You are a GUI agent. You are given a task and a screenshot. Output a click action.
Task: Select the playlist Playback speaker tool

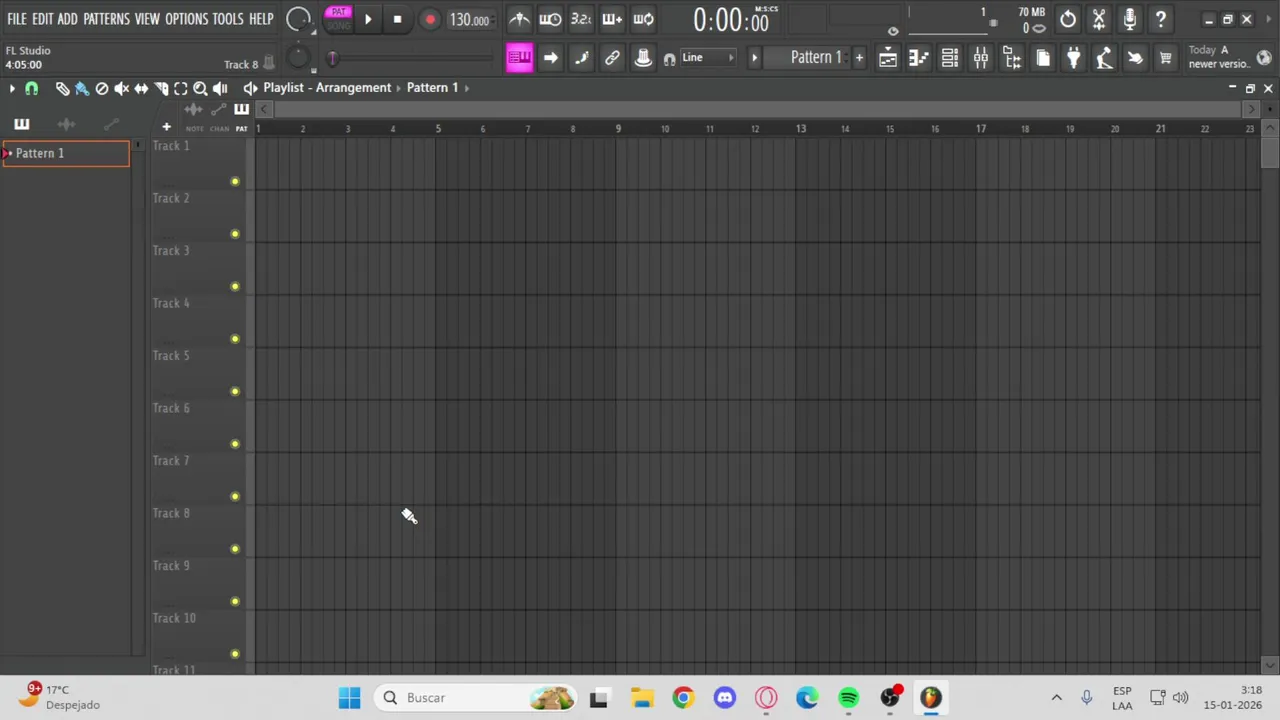pos(220,89)
